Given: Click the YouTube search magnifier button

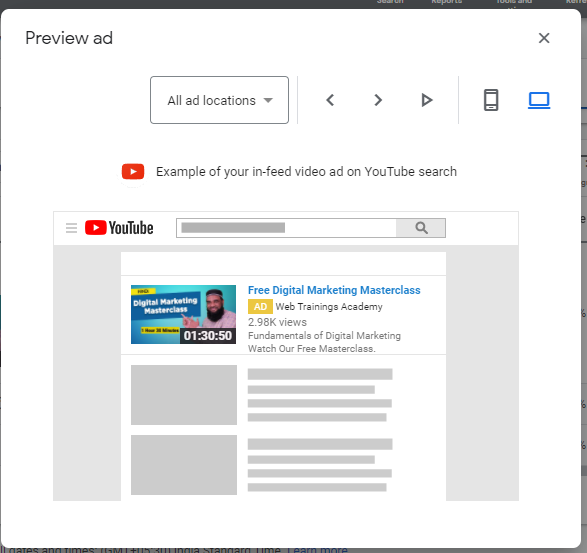Looking at the screenshot, I should [421, 228].
